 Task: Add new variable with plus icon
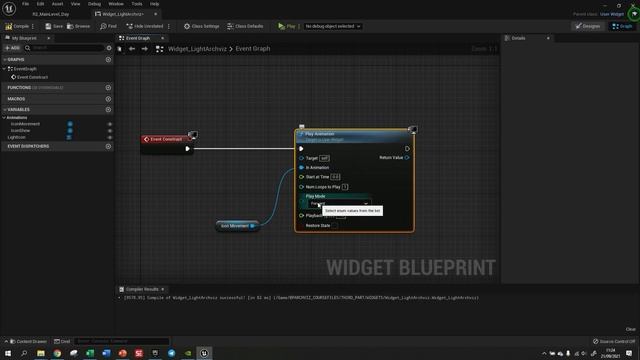point(108,109)
